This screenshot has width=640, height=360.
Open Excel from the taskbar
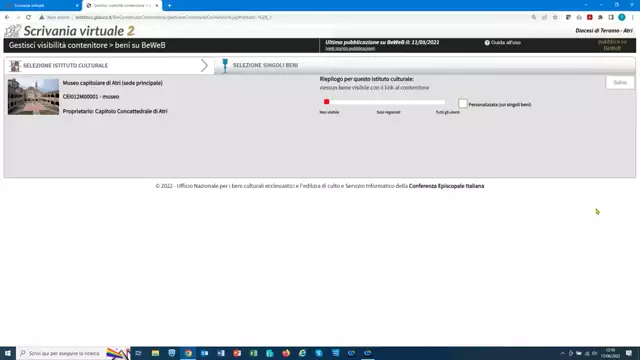pyautogui.click(x=253, y=353)
